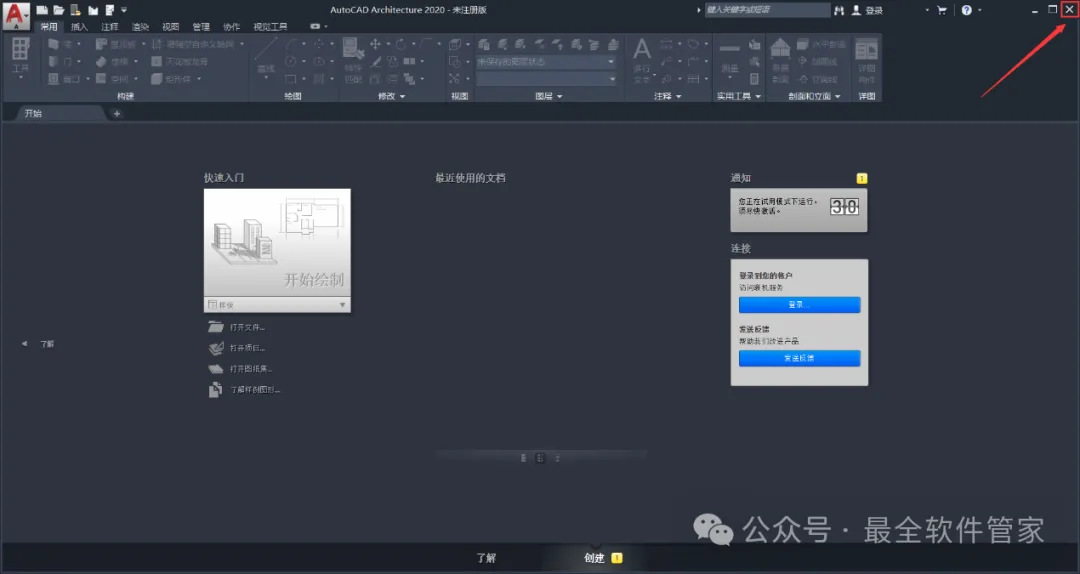Select the 插入 ribbon tab
Screen dimensions: 1080x574
coord(79,27)
